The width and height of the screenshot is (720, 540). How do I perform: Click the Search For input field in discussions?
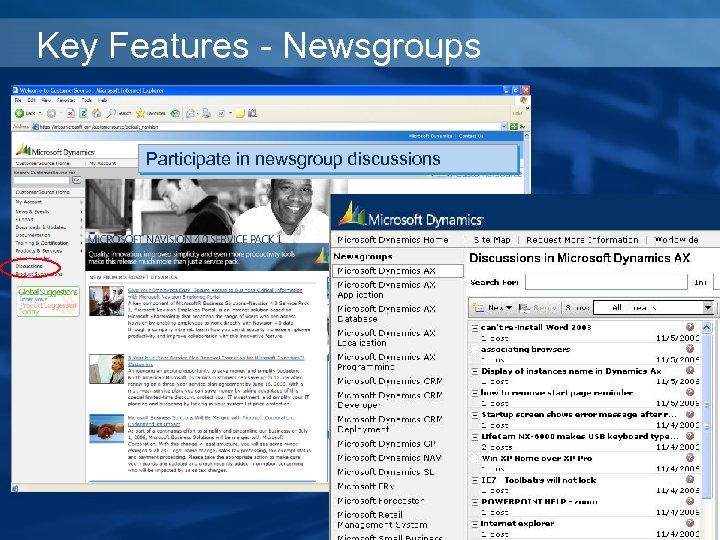tap(606, 282)
